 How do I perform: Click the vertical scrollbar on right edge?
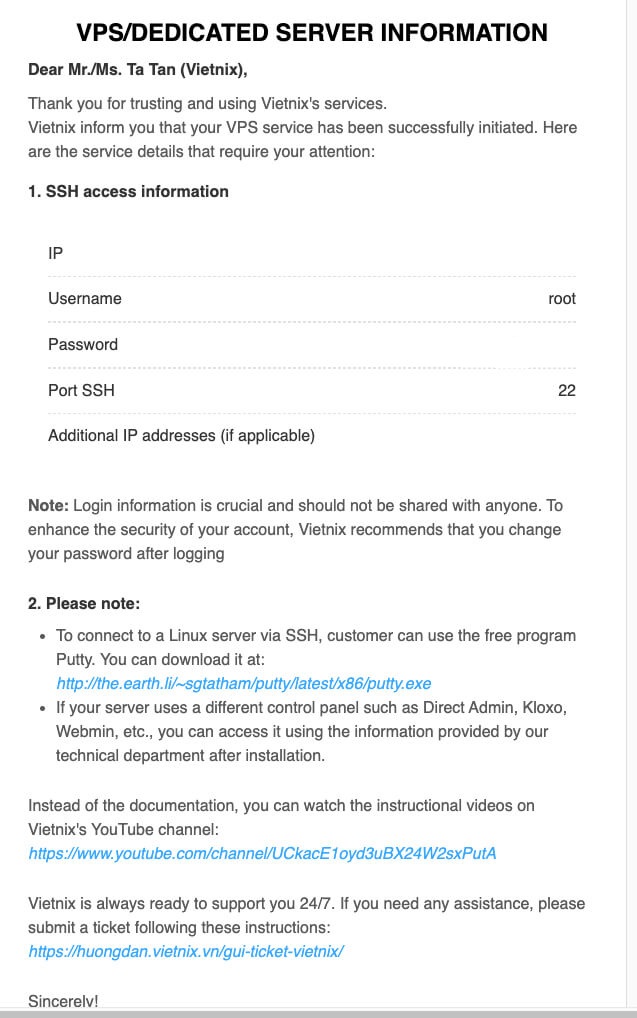tap(632, 505)
